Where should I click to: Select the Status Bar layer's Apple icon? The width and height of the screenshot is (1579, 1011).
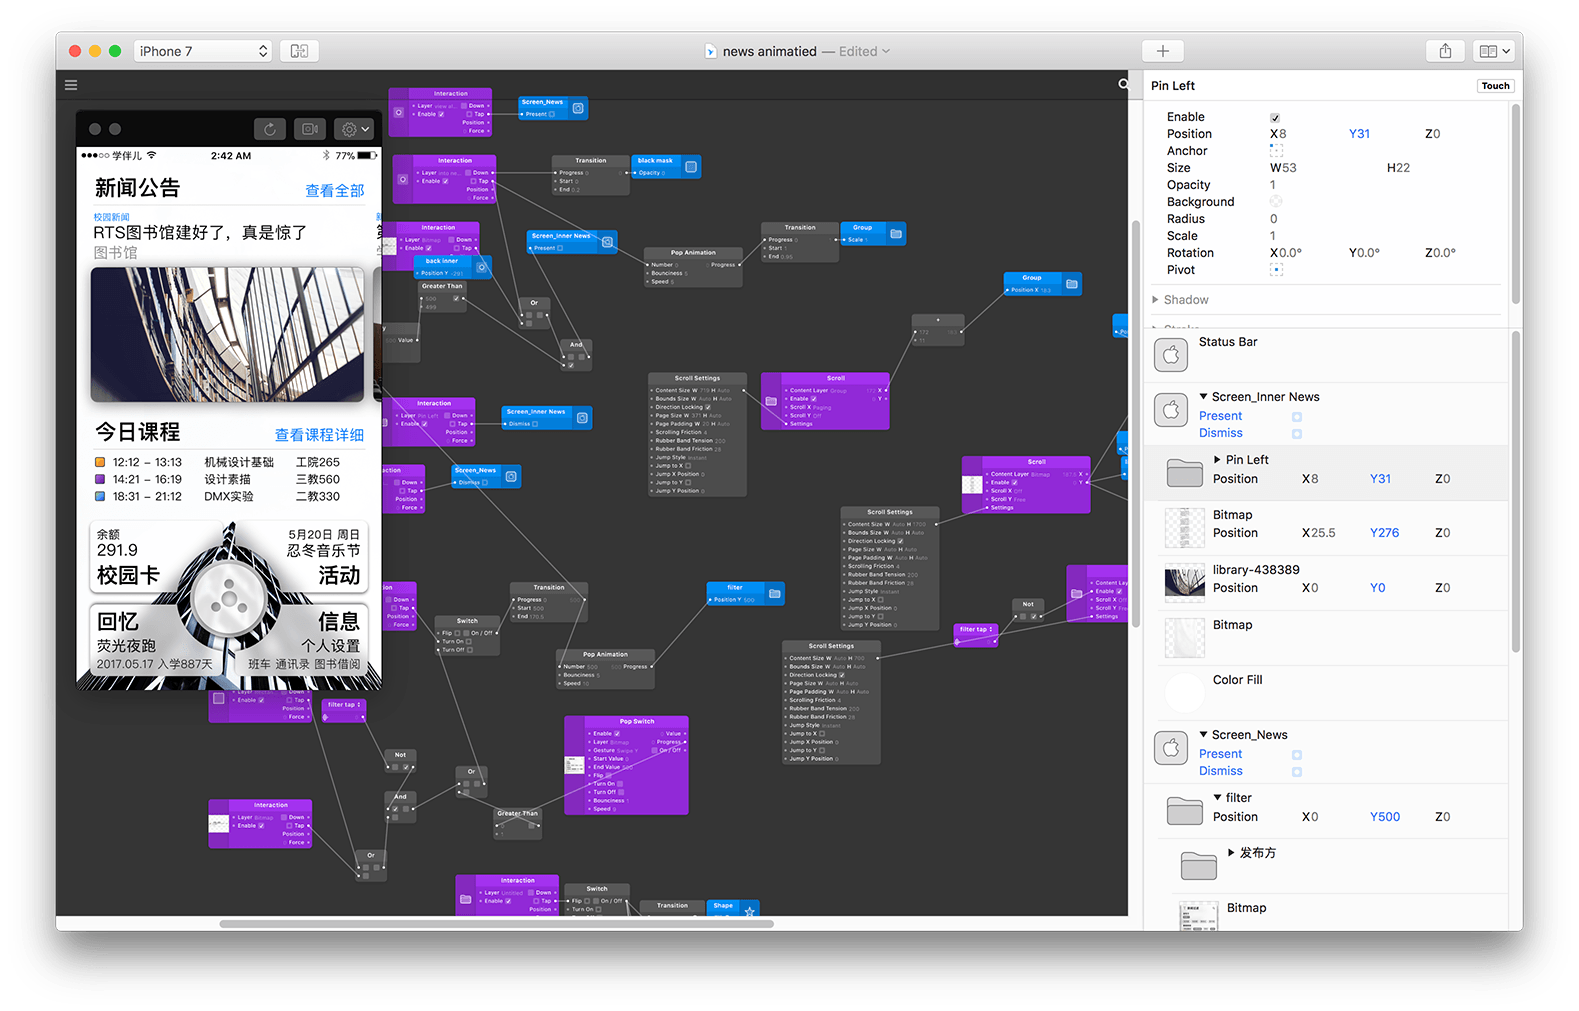pos(1171,355)
